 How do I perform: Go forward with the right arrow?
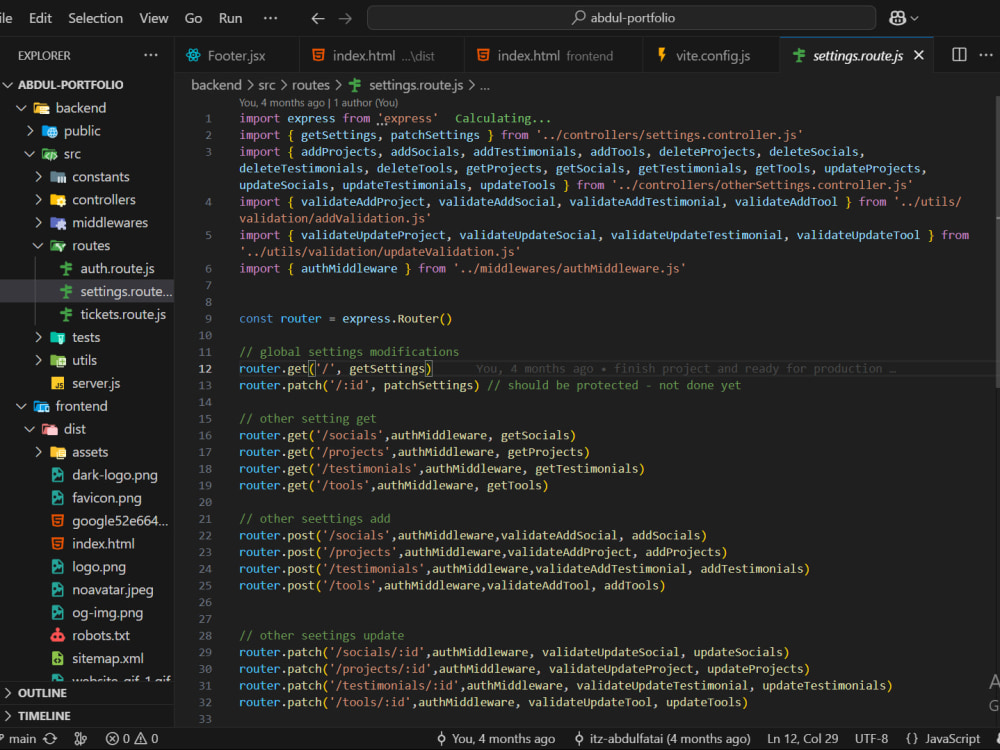(x=345, y=18)
